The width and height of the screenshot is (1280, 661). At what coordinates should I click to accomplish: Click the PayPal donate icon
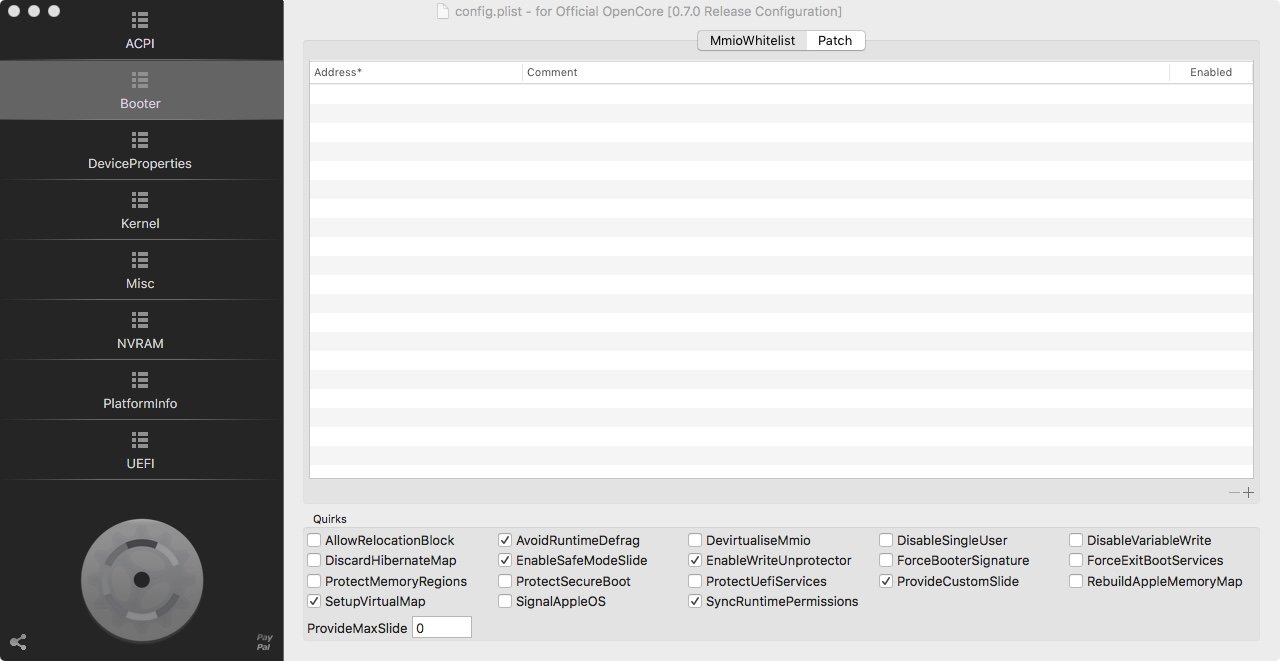264,642
